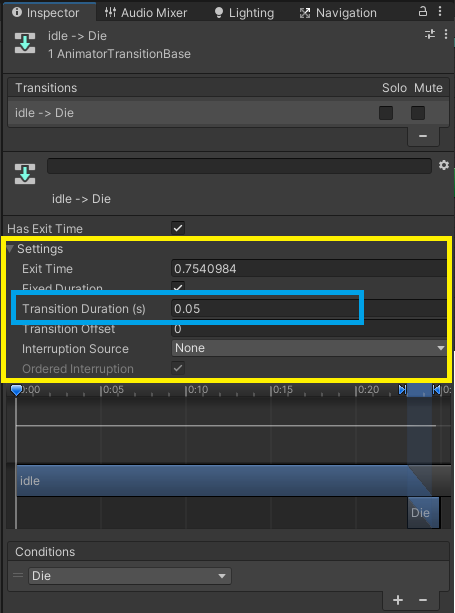Click the transition icon beside the name field
Viewport: 455px width, 613px height.
point(25,174)
